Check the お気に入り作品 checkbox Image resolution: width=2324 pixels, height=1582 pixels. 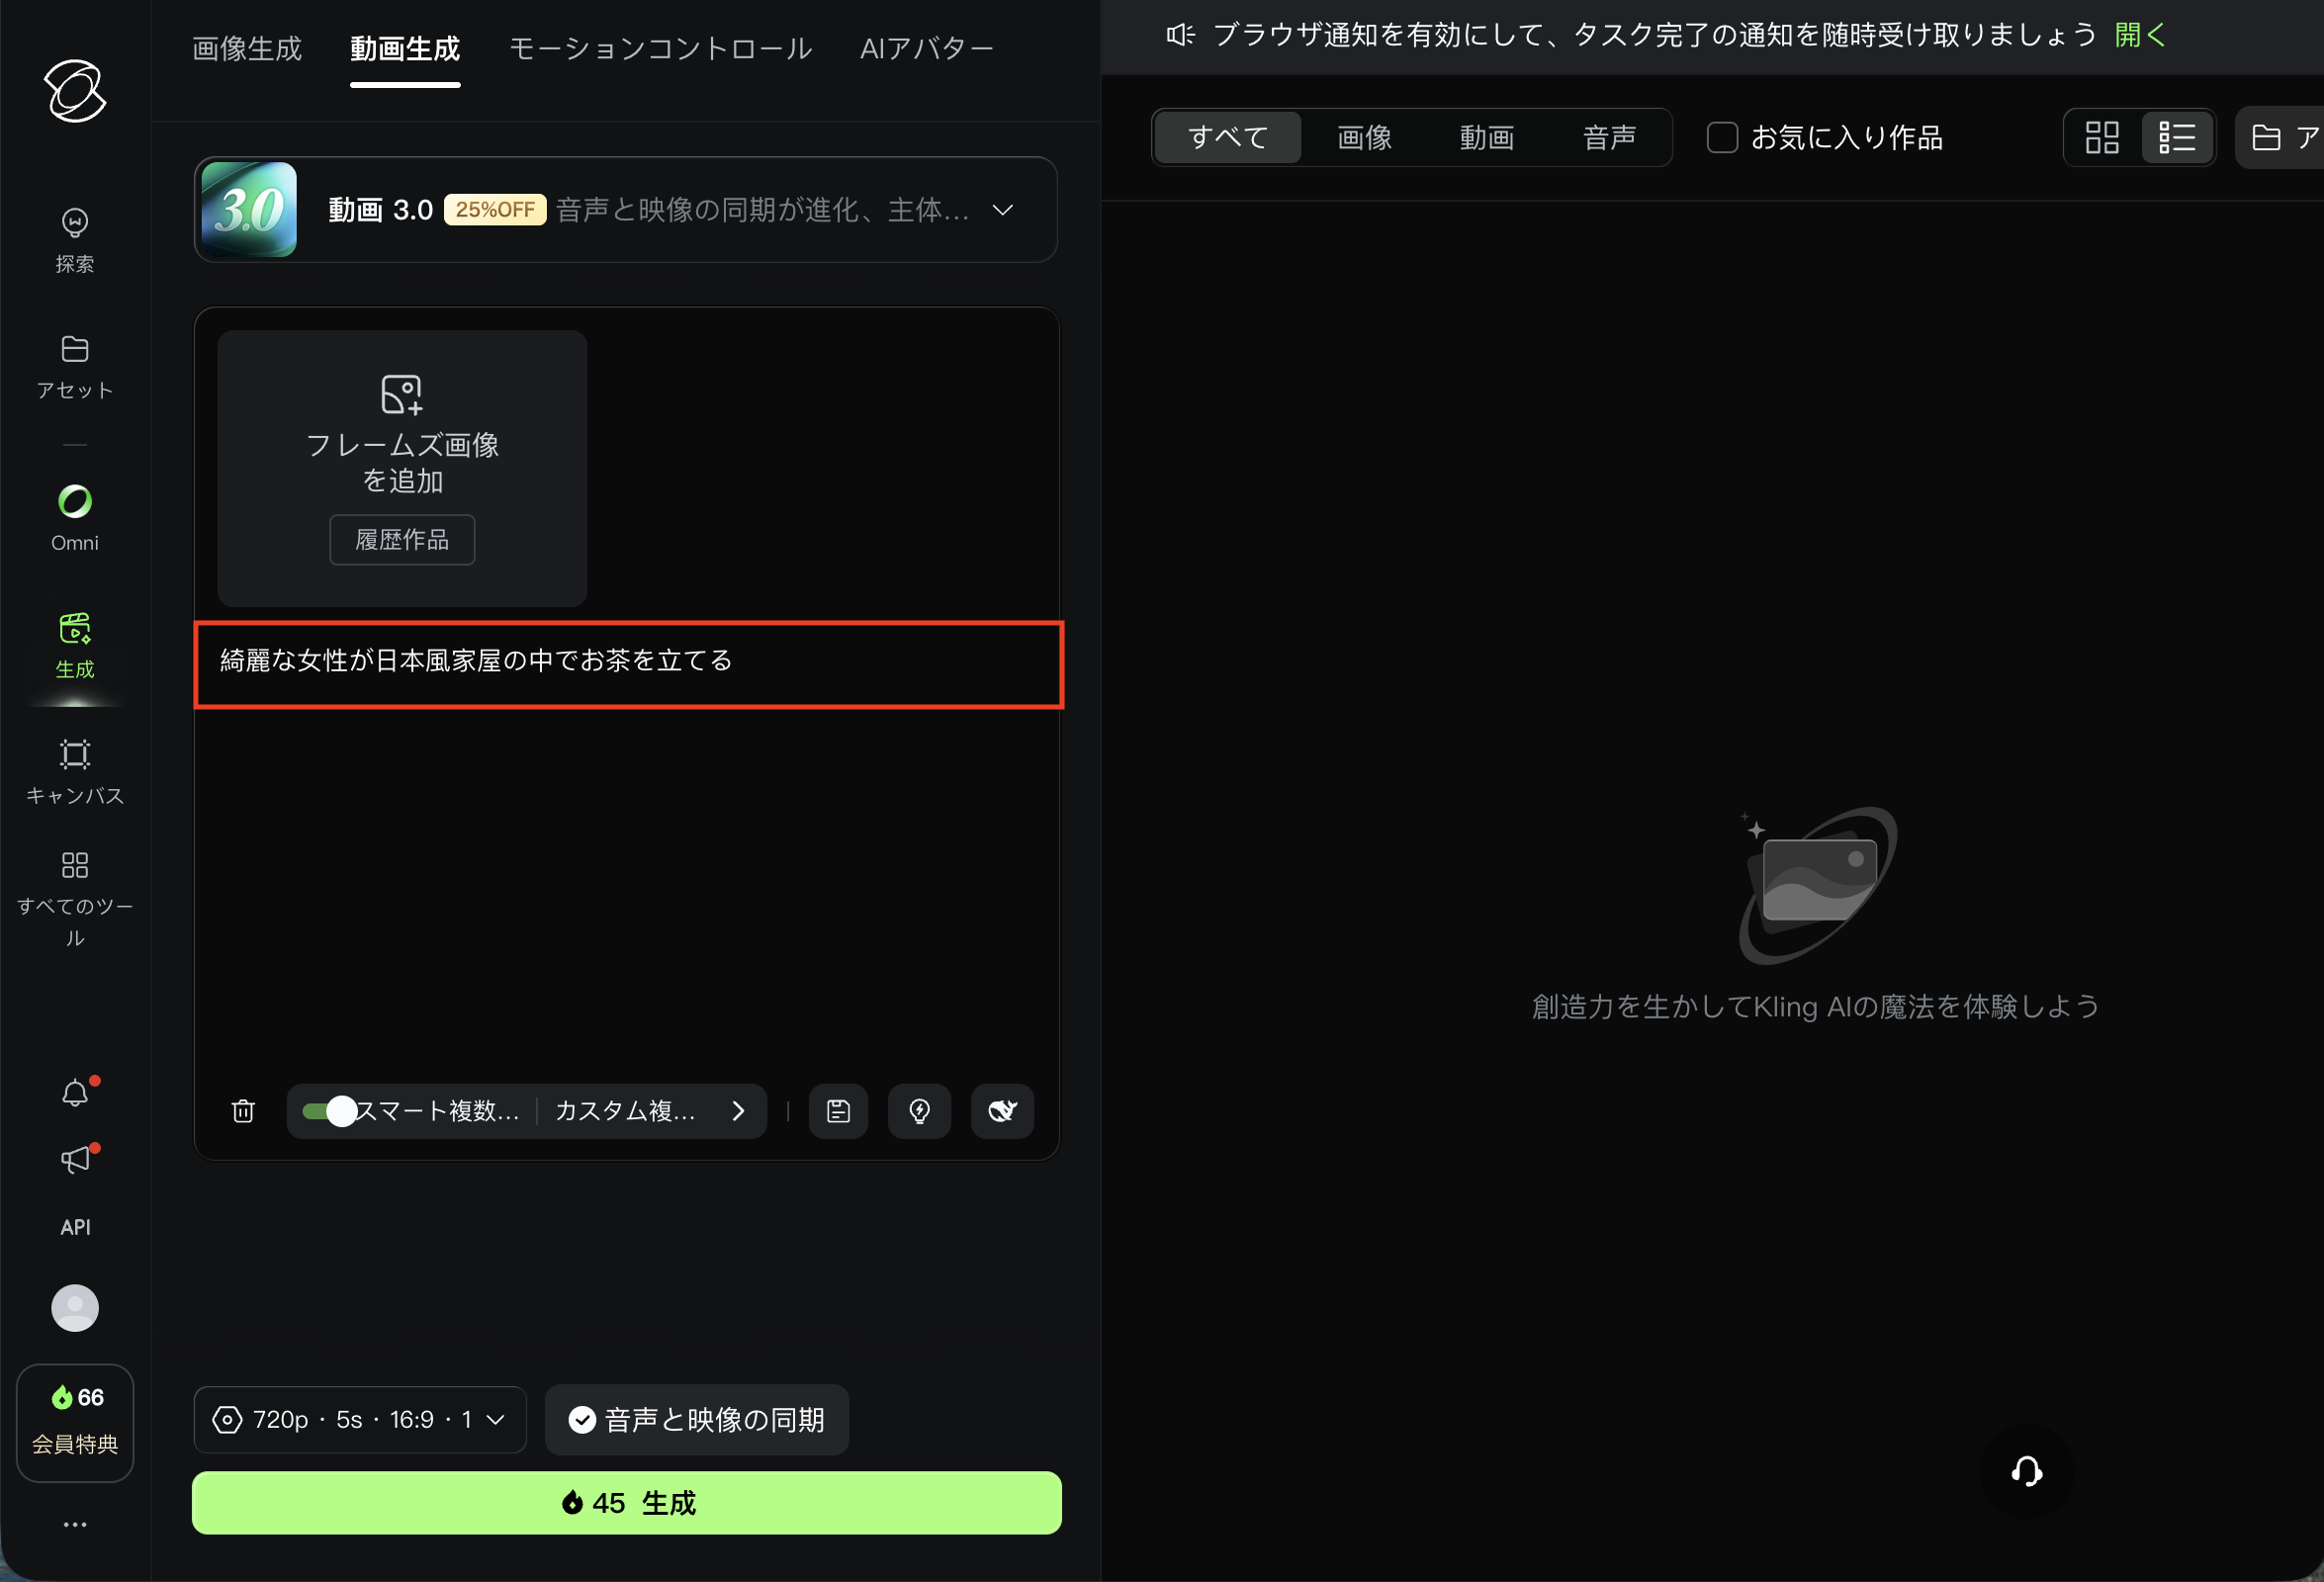(x=1721, y=137)
